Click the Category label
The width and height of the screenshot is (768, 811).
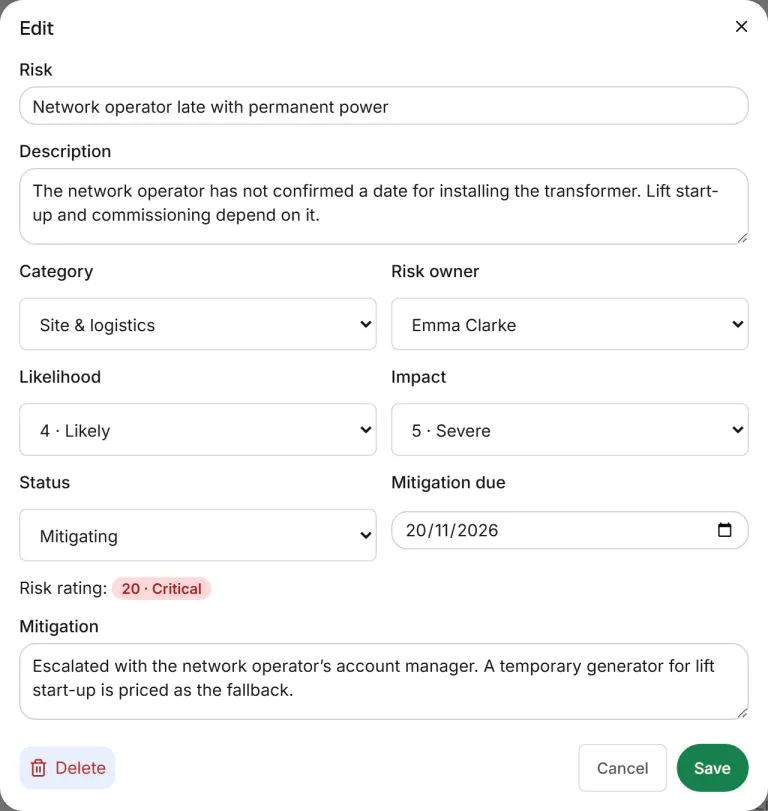click(x=56, y=272)
